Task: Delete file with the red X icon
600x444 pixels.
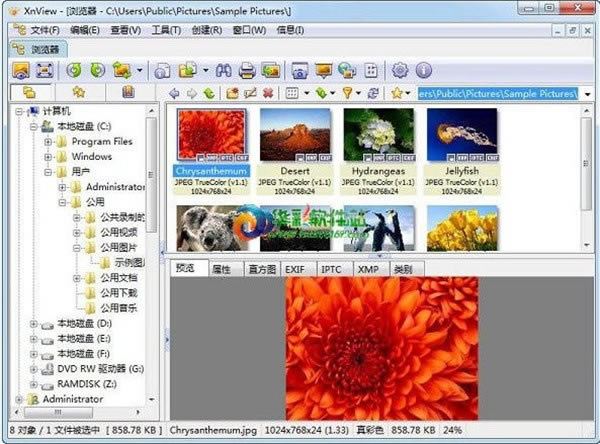Action: [x=268, y=93]
